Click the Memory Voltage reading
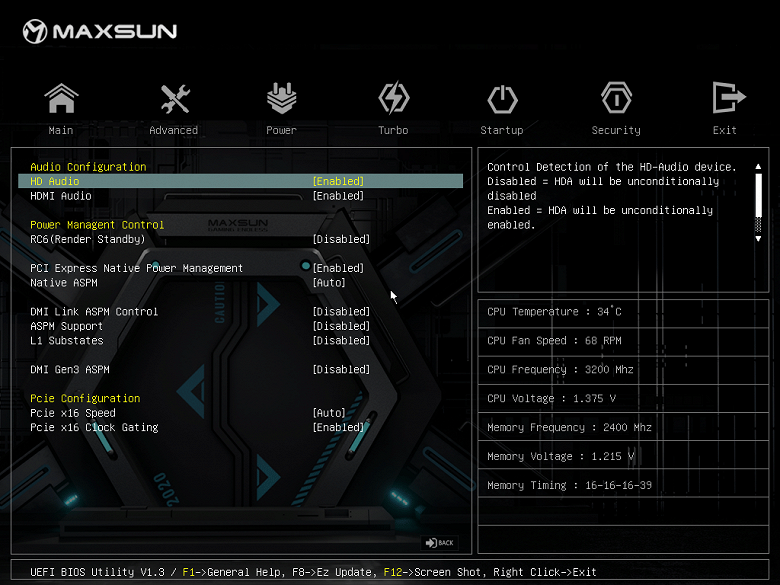The image size is (780, 585). 561,456
